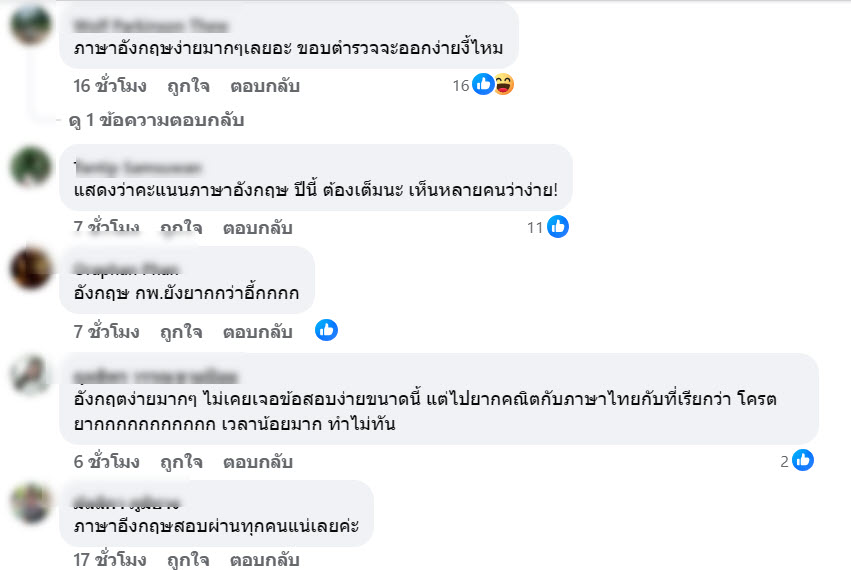Open the thumbs-up reaction next to count 11
The image size is (851, 570).
558,227
